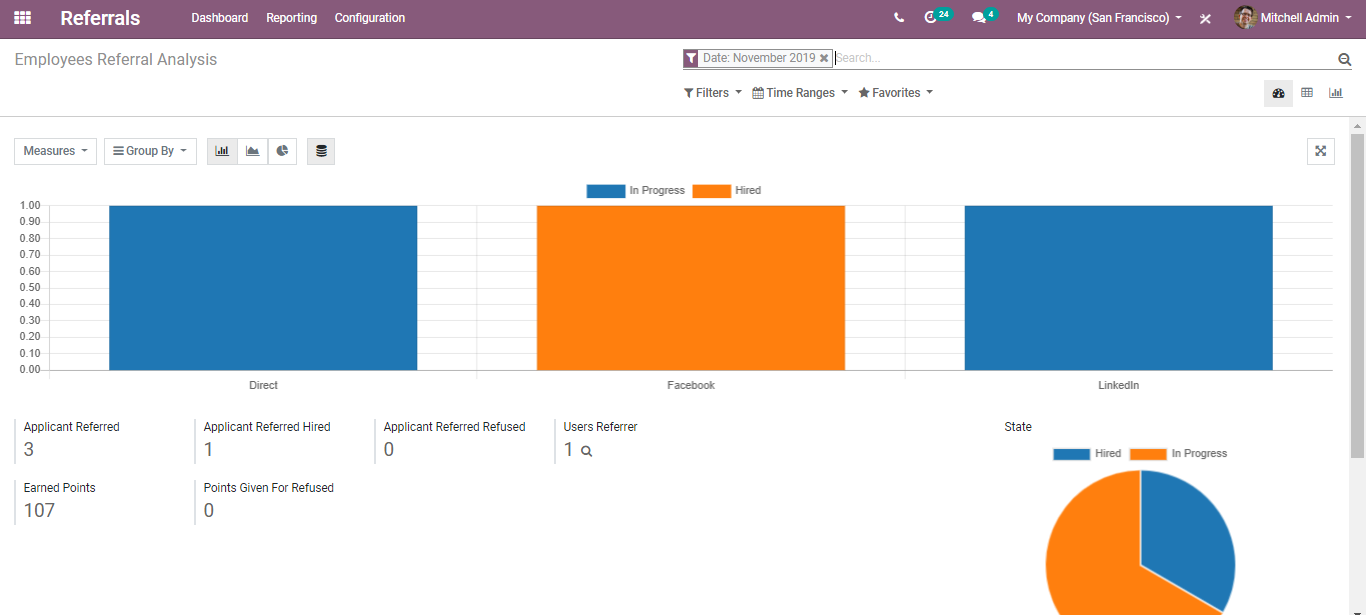Expand the Filters dropdown

pyautogui.click(x=713, y=93)
